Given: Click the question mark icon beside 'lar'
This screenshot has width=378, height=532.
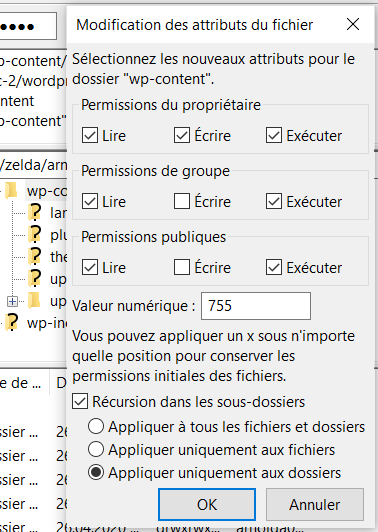Looking at the screenshot, I should (35, 212).
